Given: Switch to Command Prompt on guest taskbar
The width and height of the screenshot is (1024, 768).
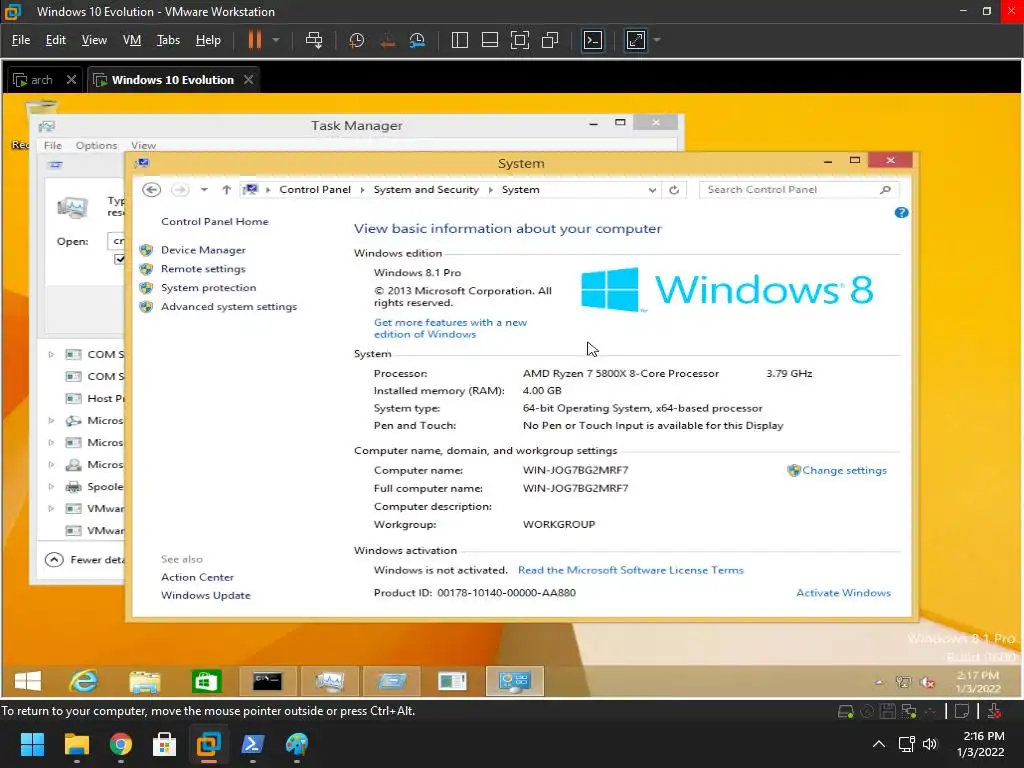Looking at the screenshot, I should click(268, 681).
